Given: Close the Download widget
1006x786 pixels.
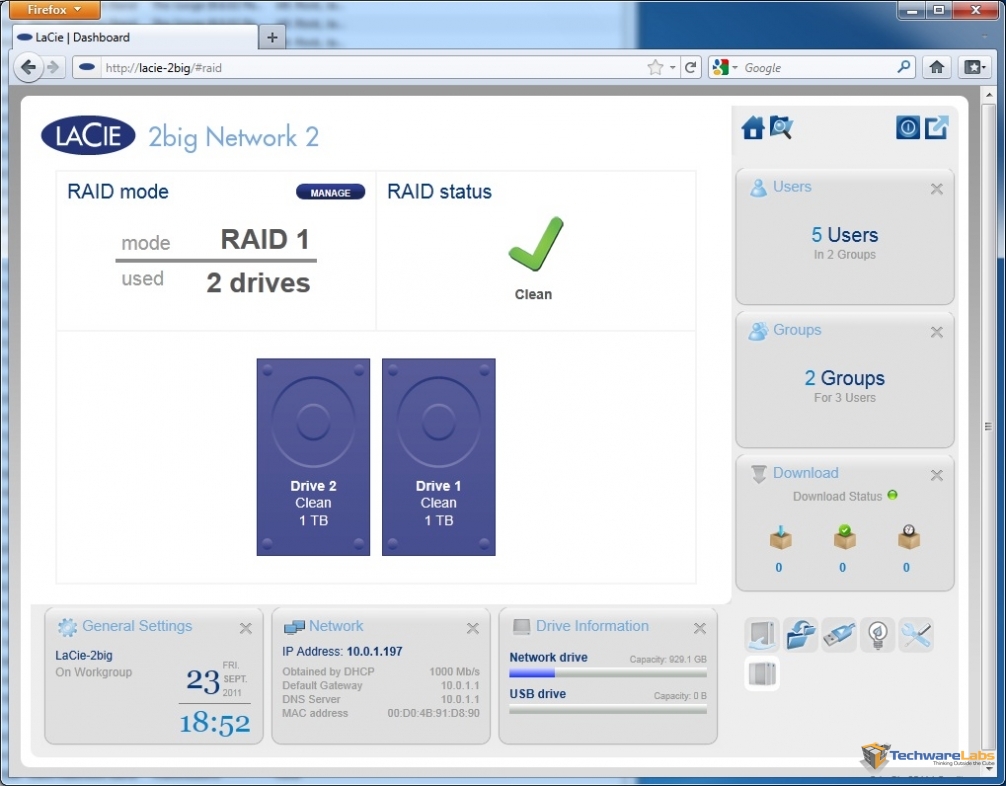Looking at the screenshot, I should 937,475.
